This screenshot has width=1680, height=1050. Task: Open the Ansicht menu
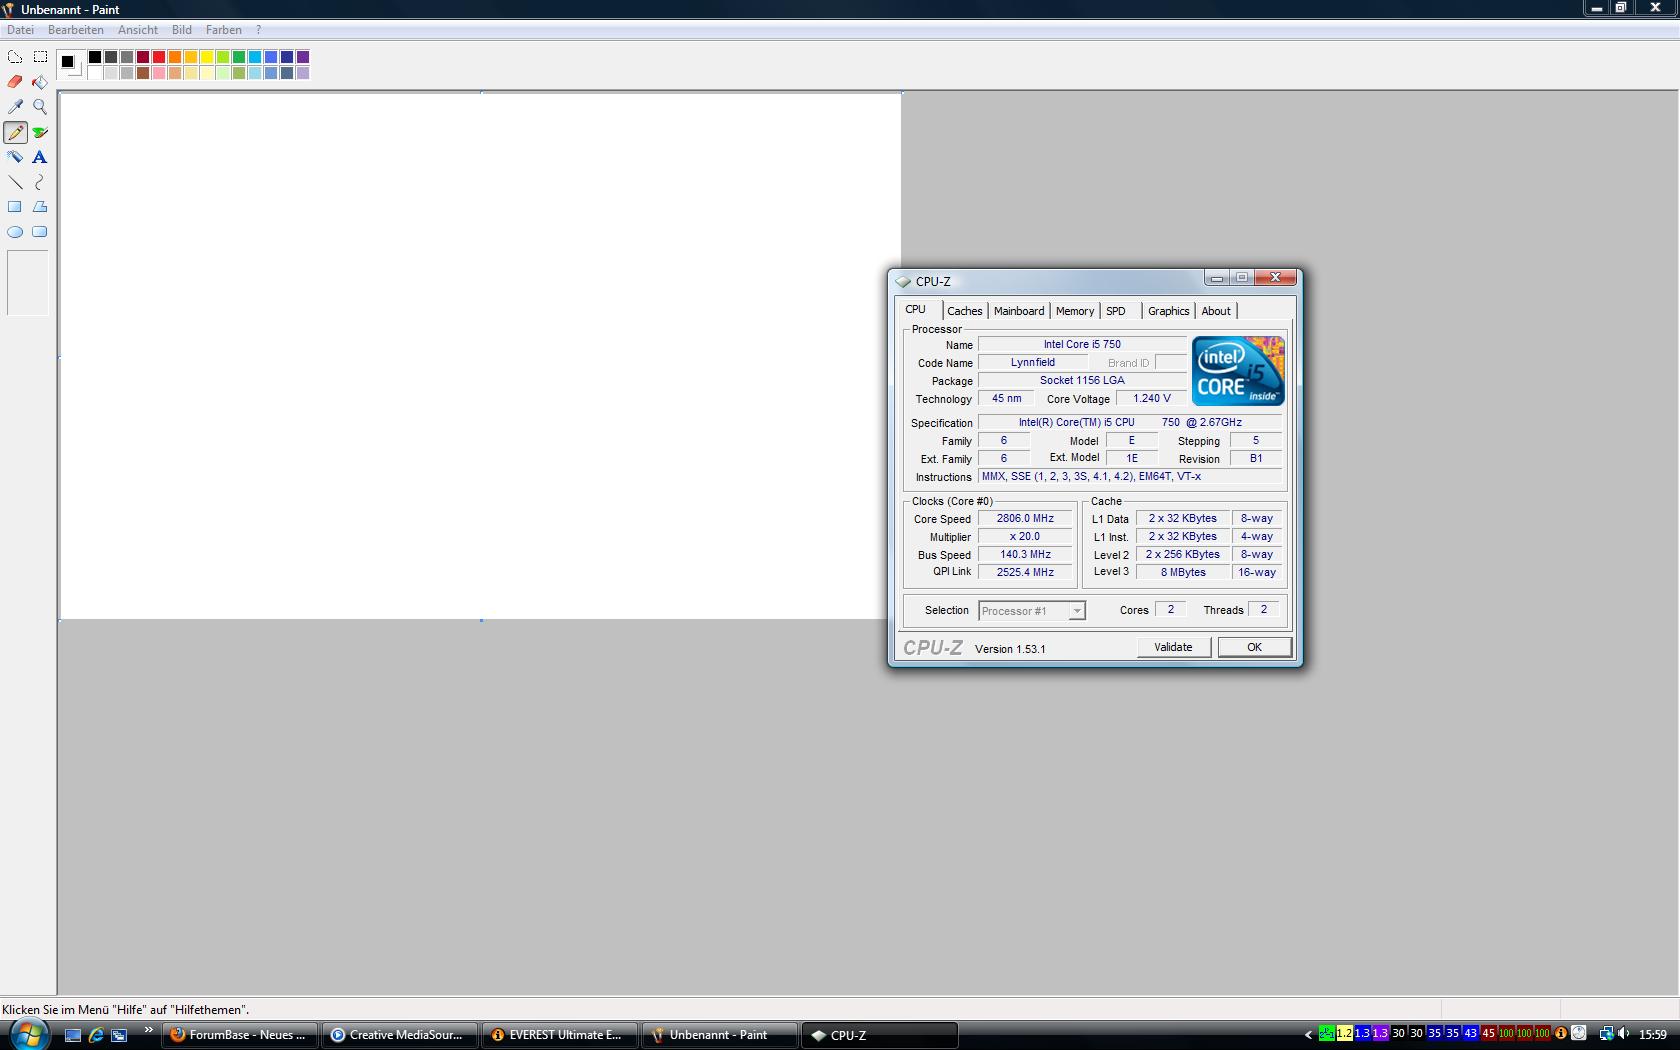click(x=138, y=30)
